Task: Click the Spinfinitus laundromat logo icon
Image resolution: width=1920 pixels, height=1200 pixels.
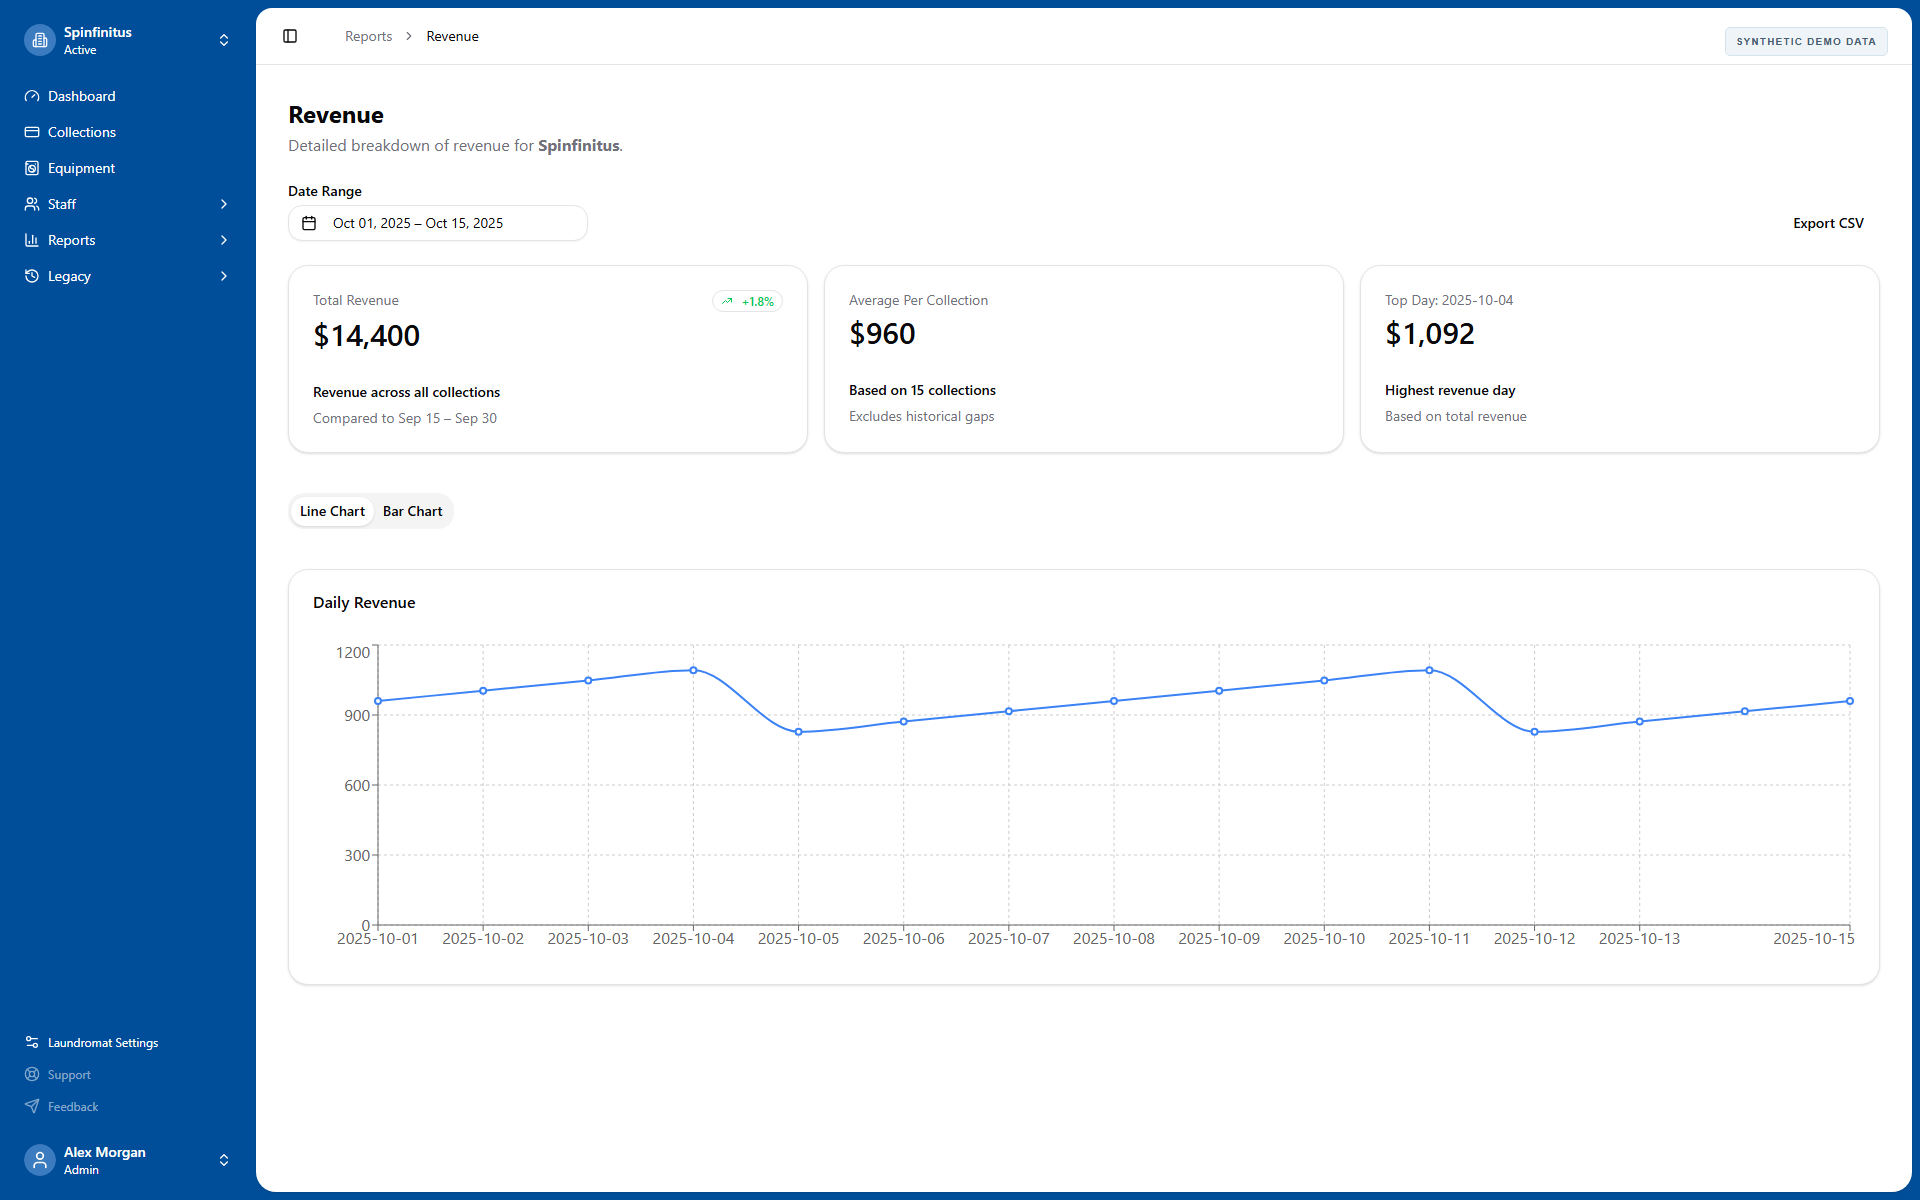Action: pos(40,40)
